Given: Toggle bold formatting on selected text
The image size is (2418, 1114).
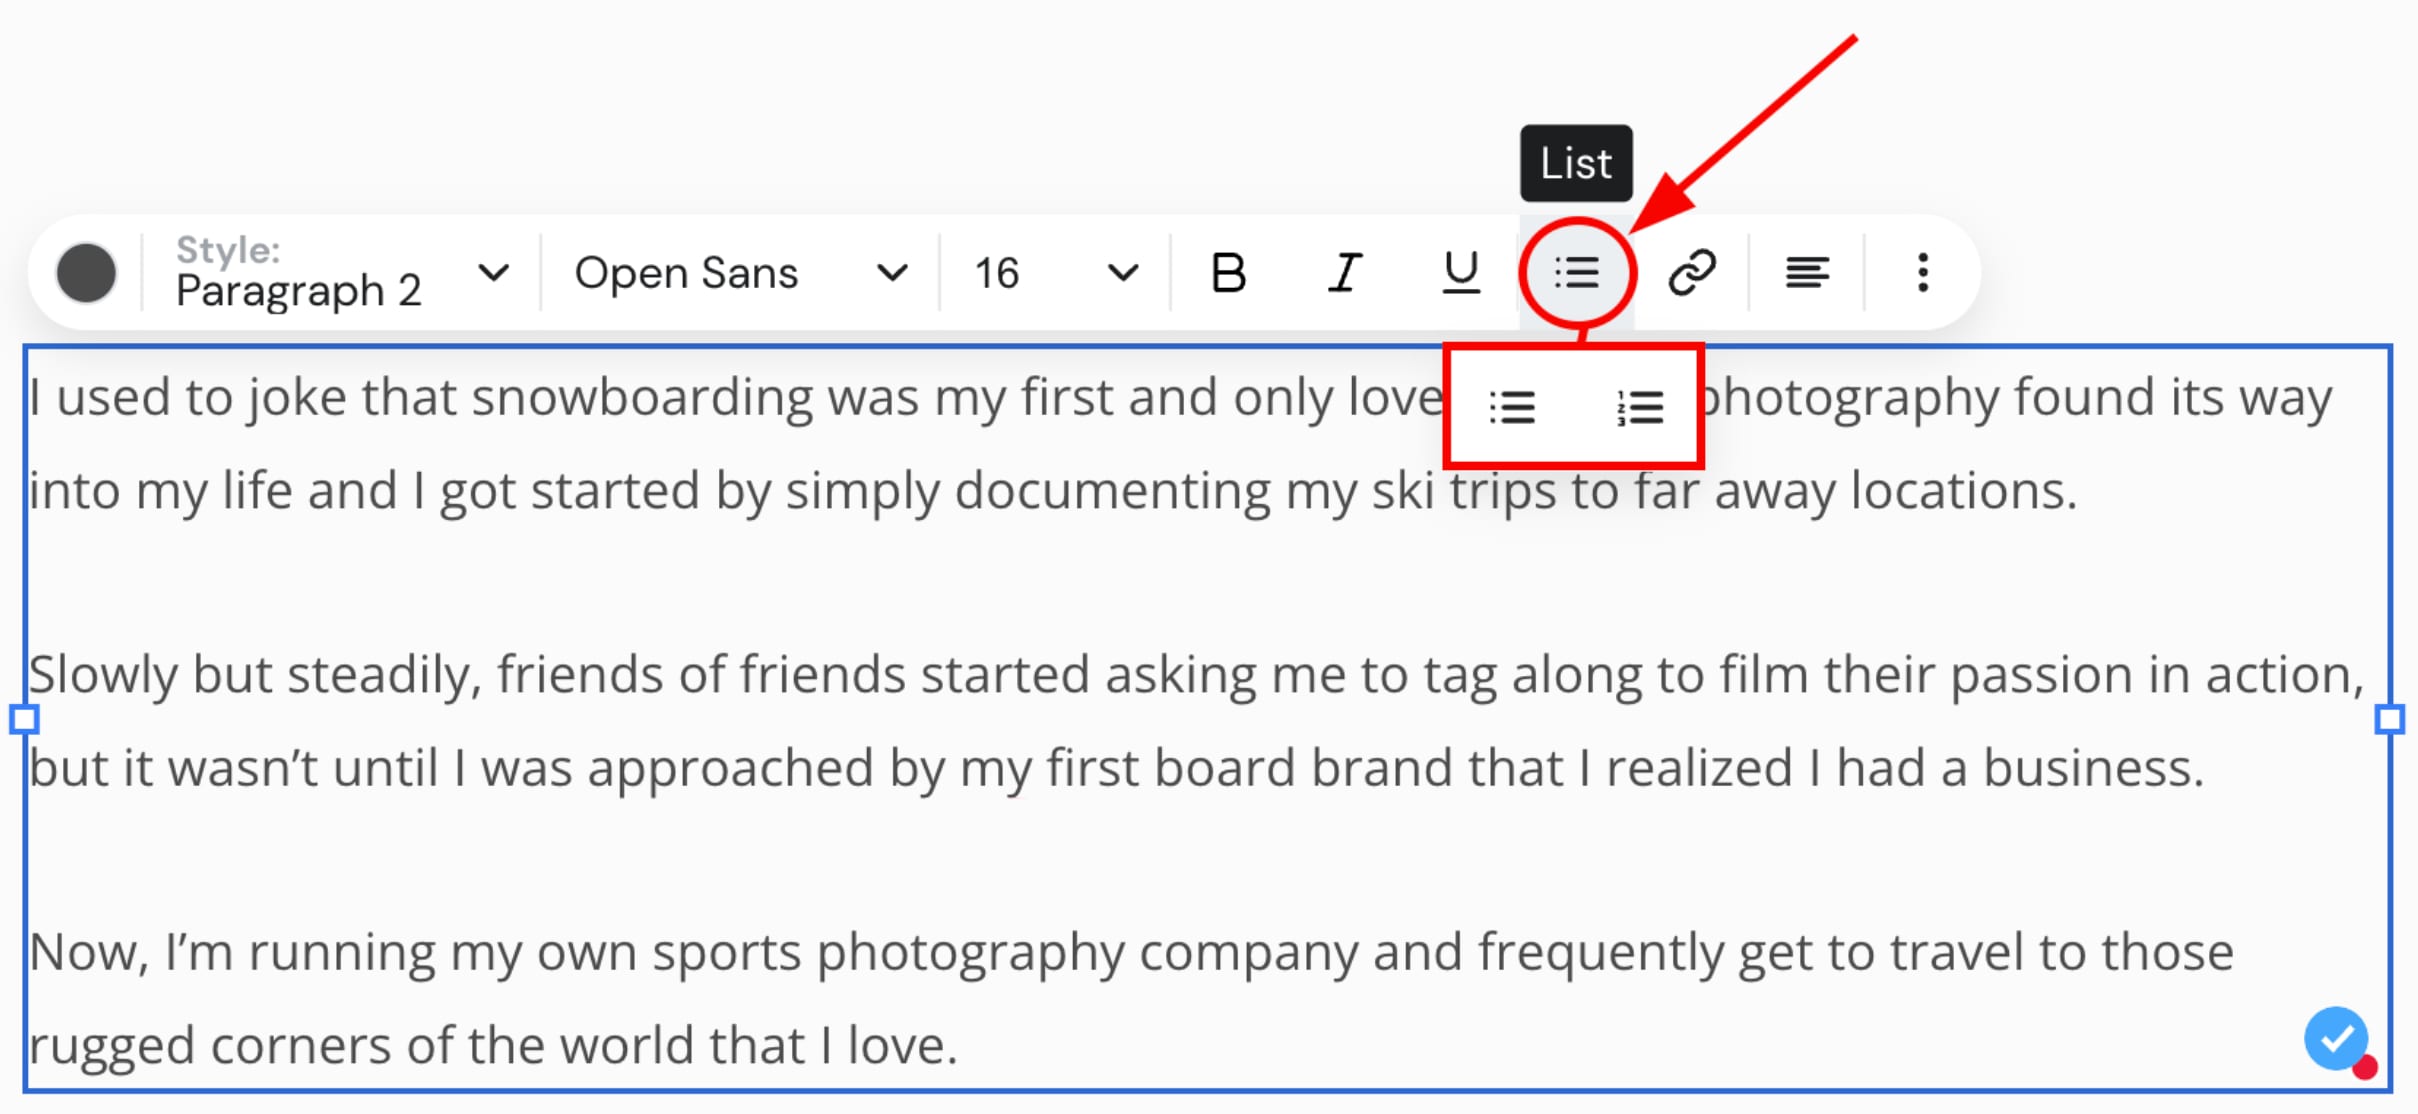Looking at the screenshot, I should [1228, 271].
